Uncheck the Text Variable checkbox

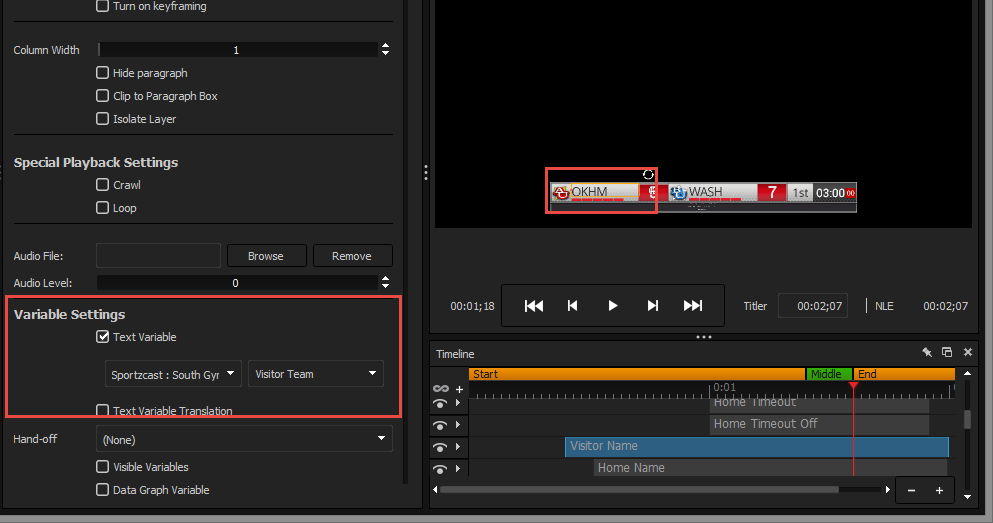point(103,337)
